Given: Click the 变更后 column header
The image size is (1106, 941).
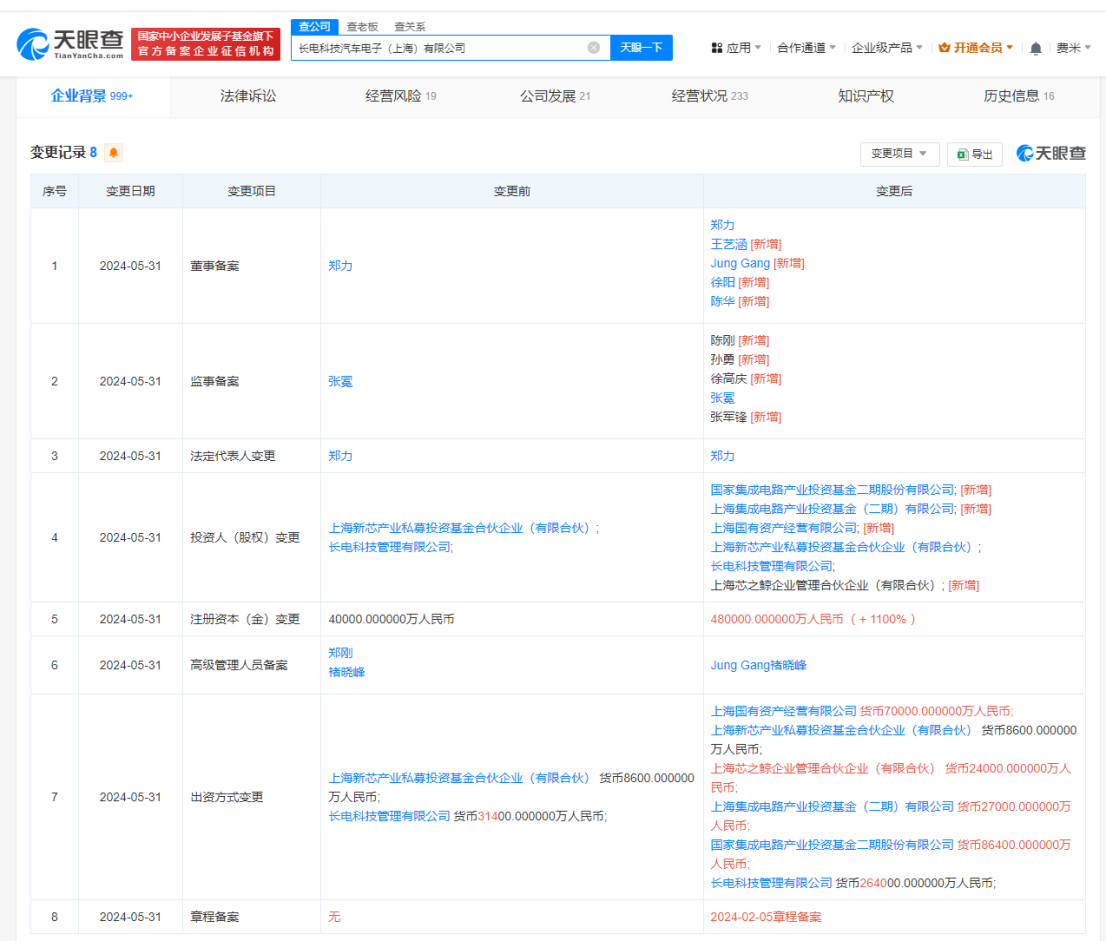Looking at the screenshot, I should [894, 191].
